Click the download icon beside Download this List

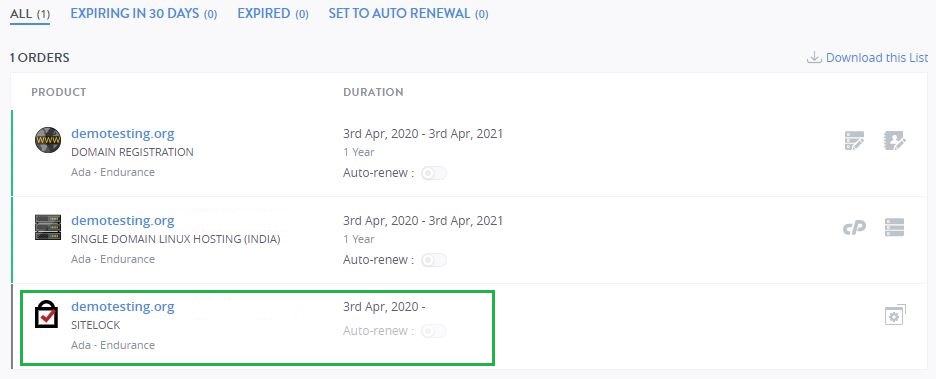coord(814,57)
